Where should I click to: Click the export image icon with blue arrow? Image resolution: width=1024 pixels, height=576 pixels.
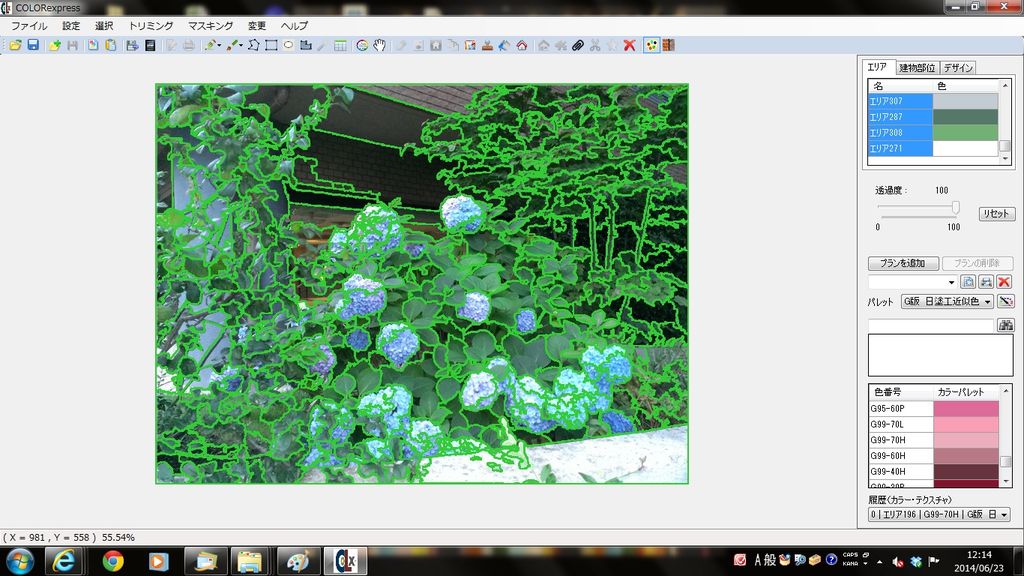[x=132, y=45]
